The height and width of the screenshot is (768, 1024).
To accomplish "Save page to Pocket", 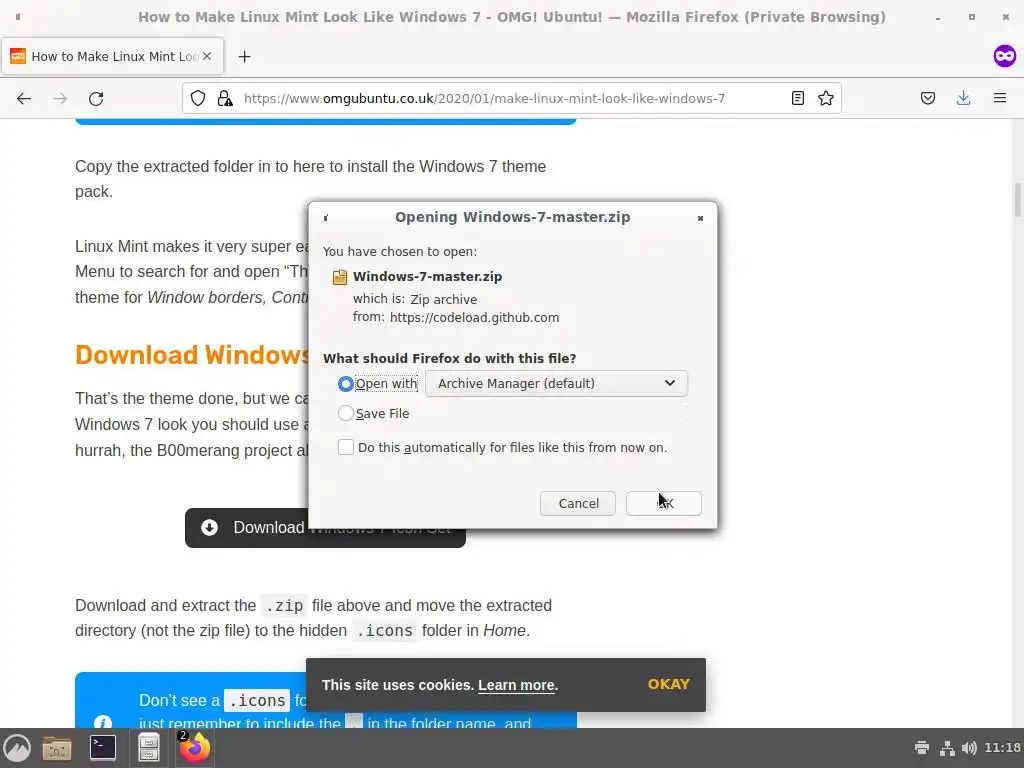I will [x=927, y=99].
